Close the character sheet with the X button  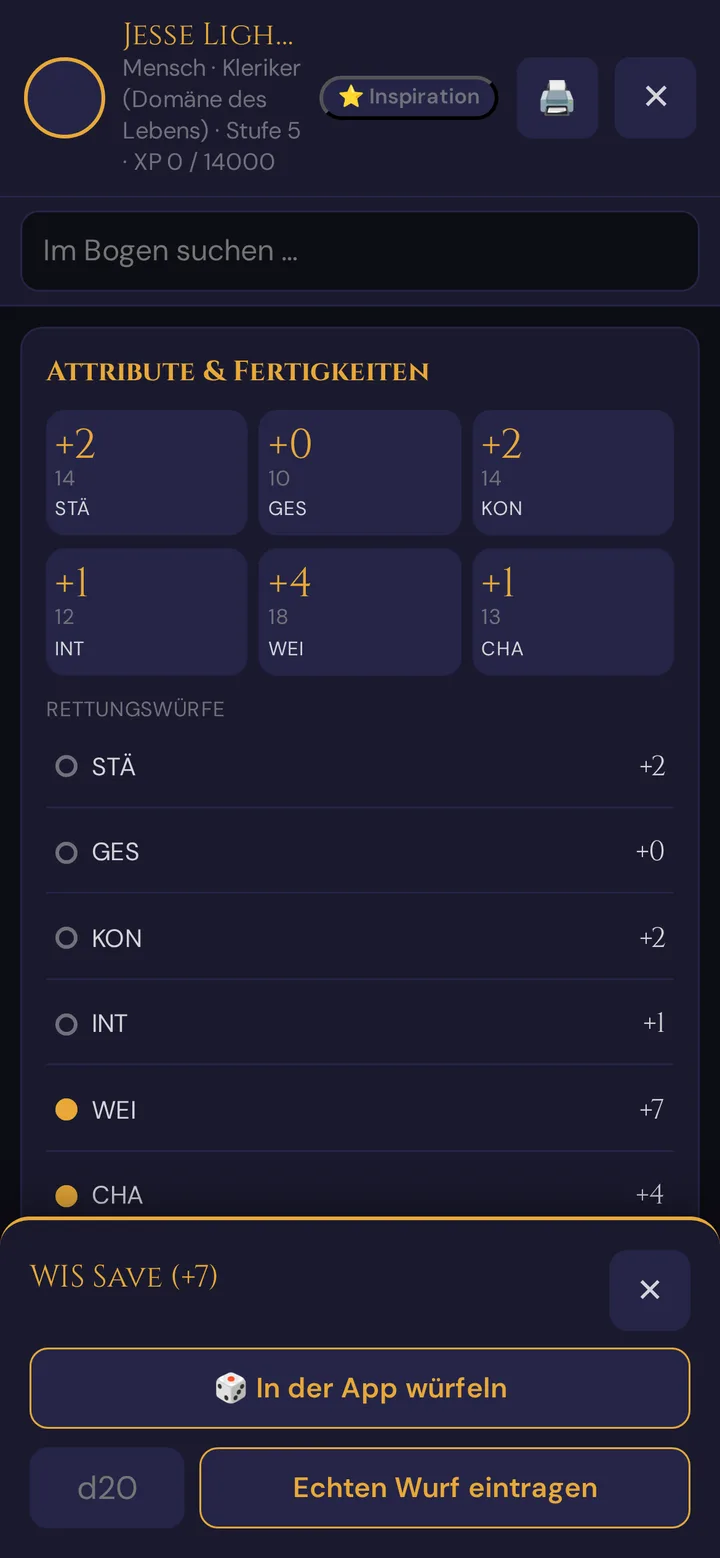[x=655, y=97]
